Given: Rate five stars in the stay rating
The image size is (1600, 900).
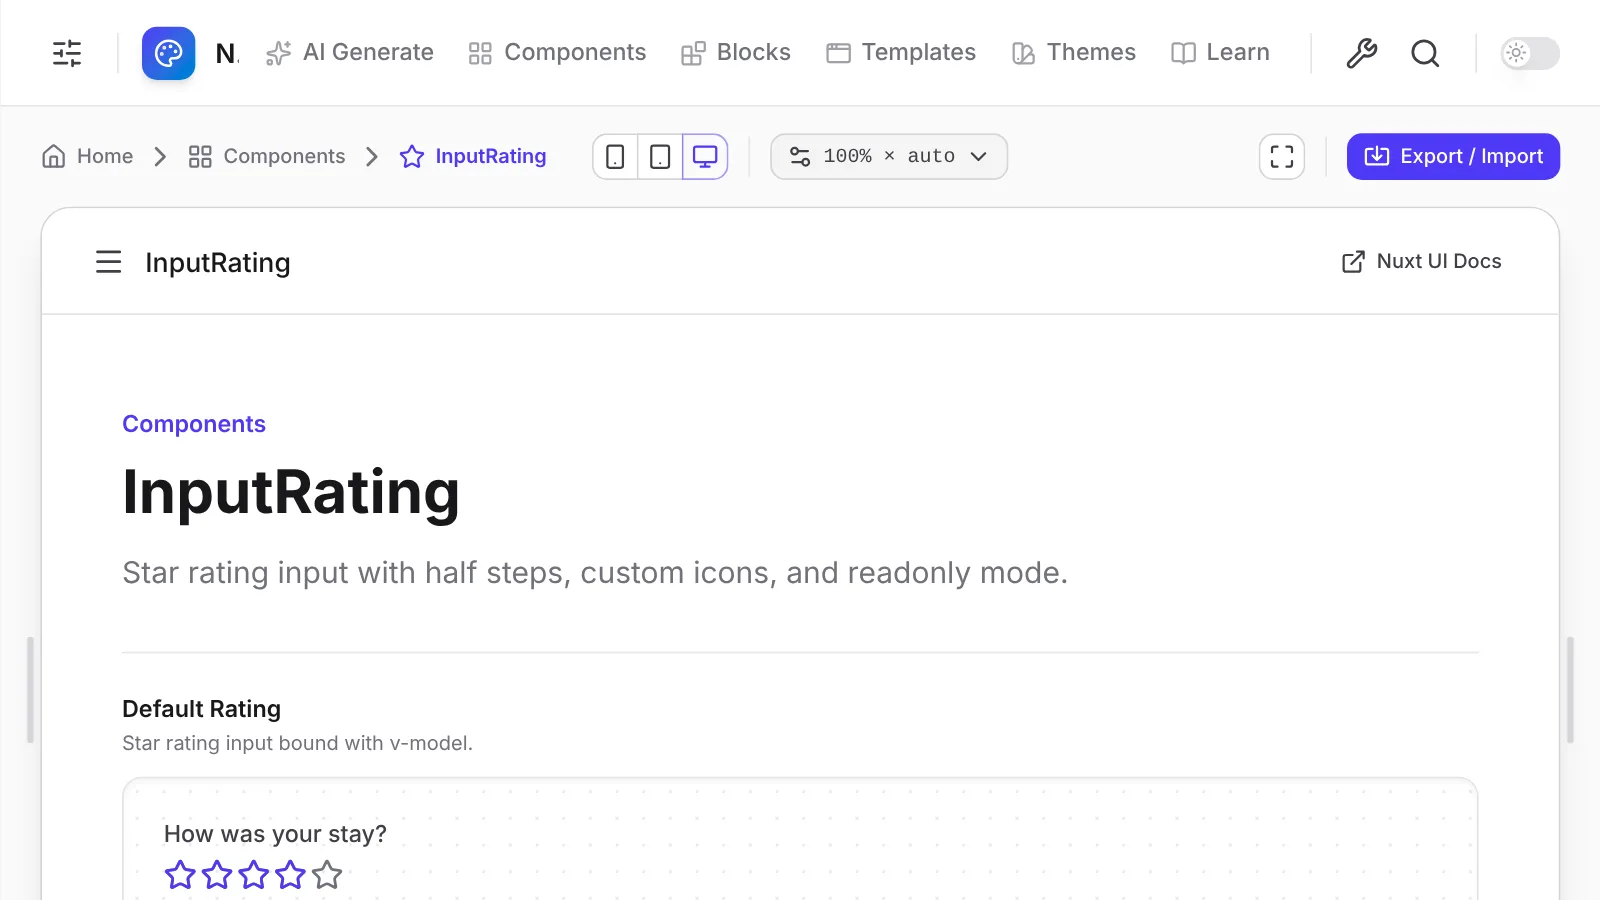Looking at the screenshot, I should pyautogui.click(x=327, y=875).
